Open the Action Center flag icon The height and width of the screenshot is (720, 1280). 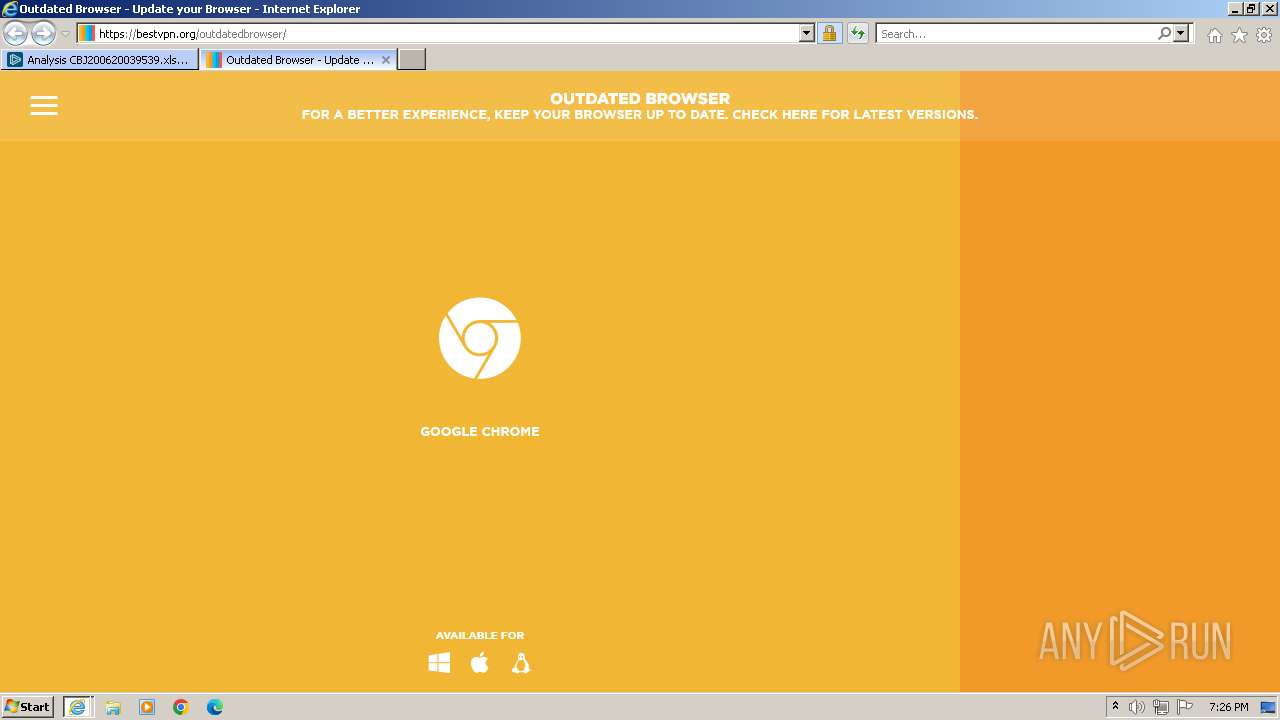[1185, 707]
